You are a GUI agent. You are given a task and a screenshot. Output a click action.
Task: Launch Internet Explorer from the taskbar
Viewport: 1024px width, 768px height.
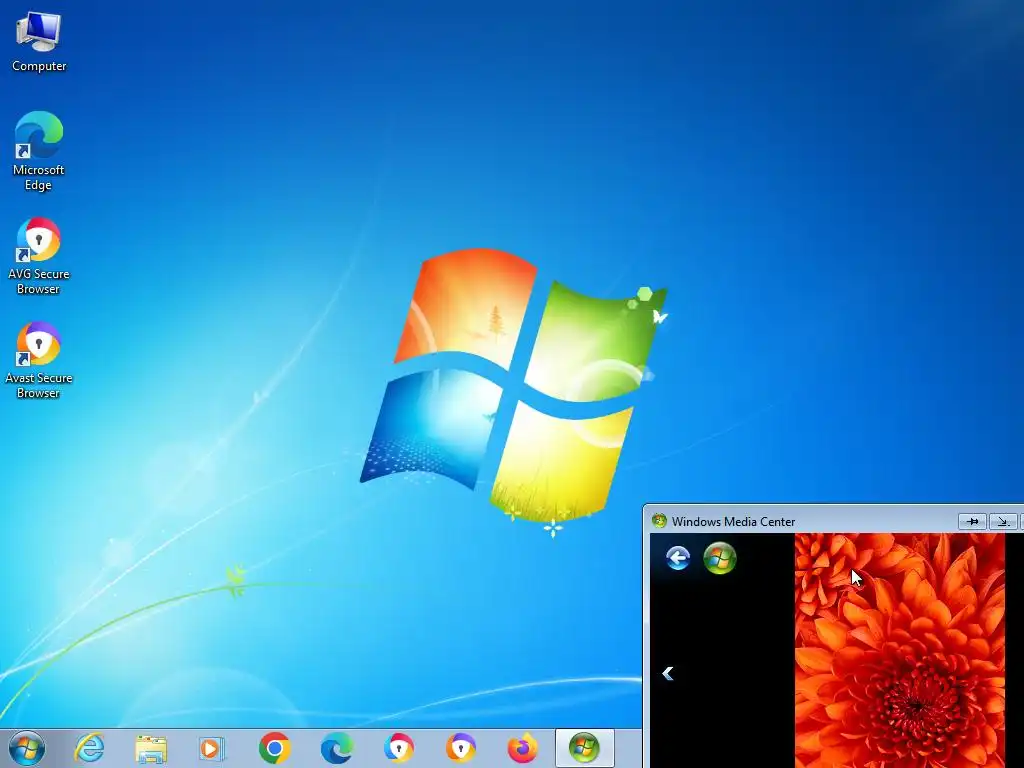[89, 748]
